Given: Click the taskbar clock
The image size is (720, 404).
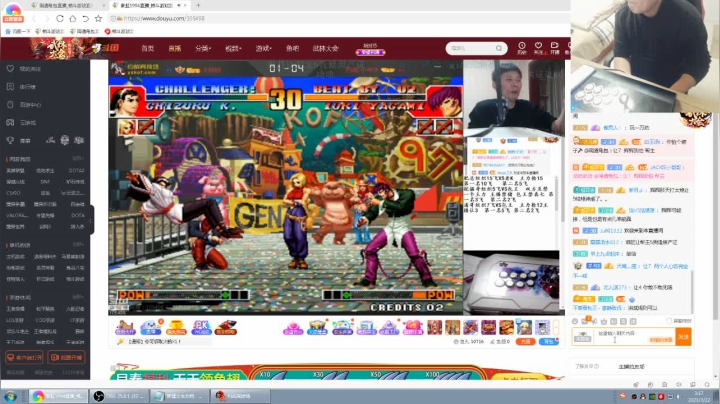Looking at the screenshot, I should click(698, 396).
